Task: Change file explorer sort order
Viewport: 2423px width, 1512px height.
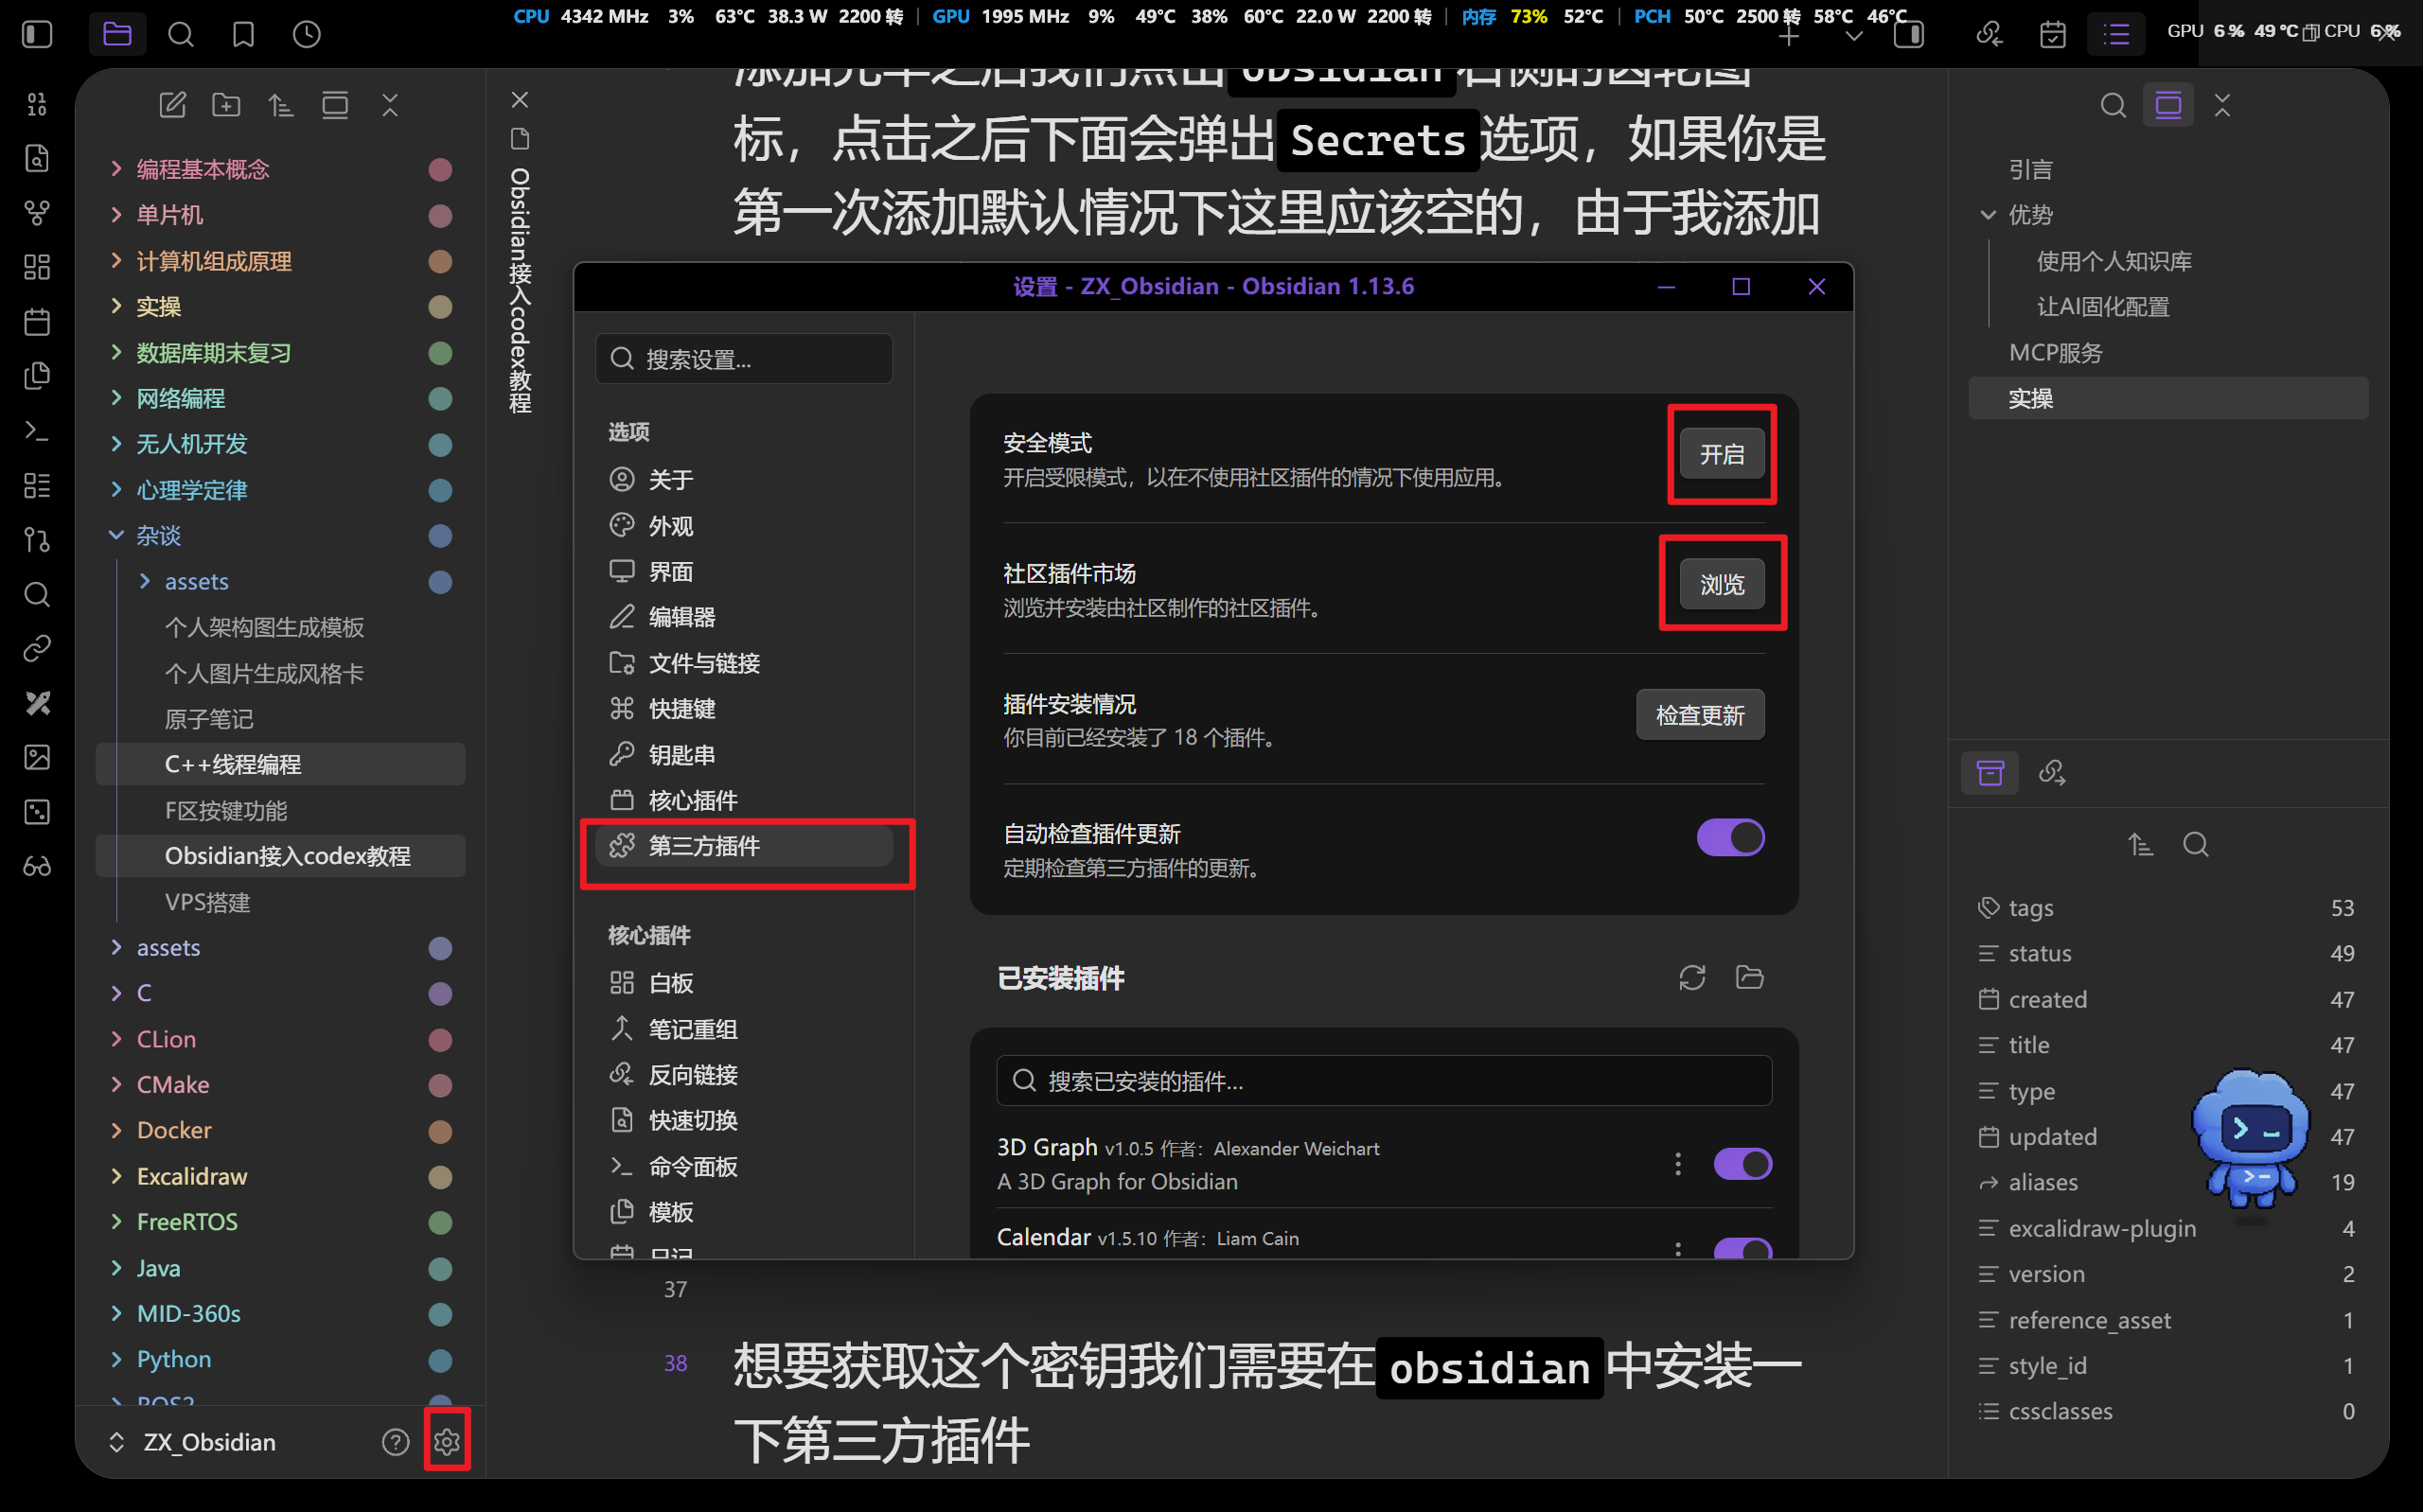Action: tap(280, 104)
